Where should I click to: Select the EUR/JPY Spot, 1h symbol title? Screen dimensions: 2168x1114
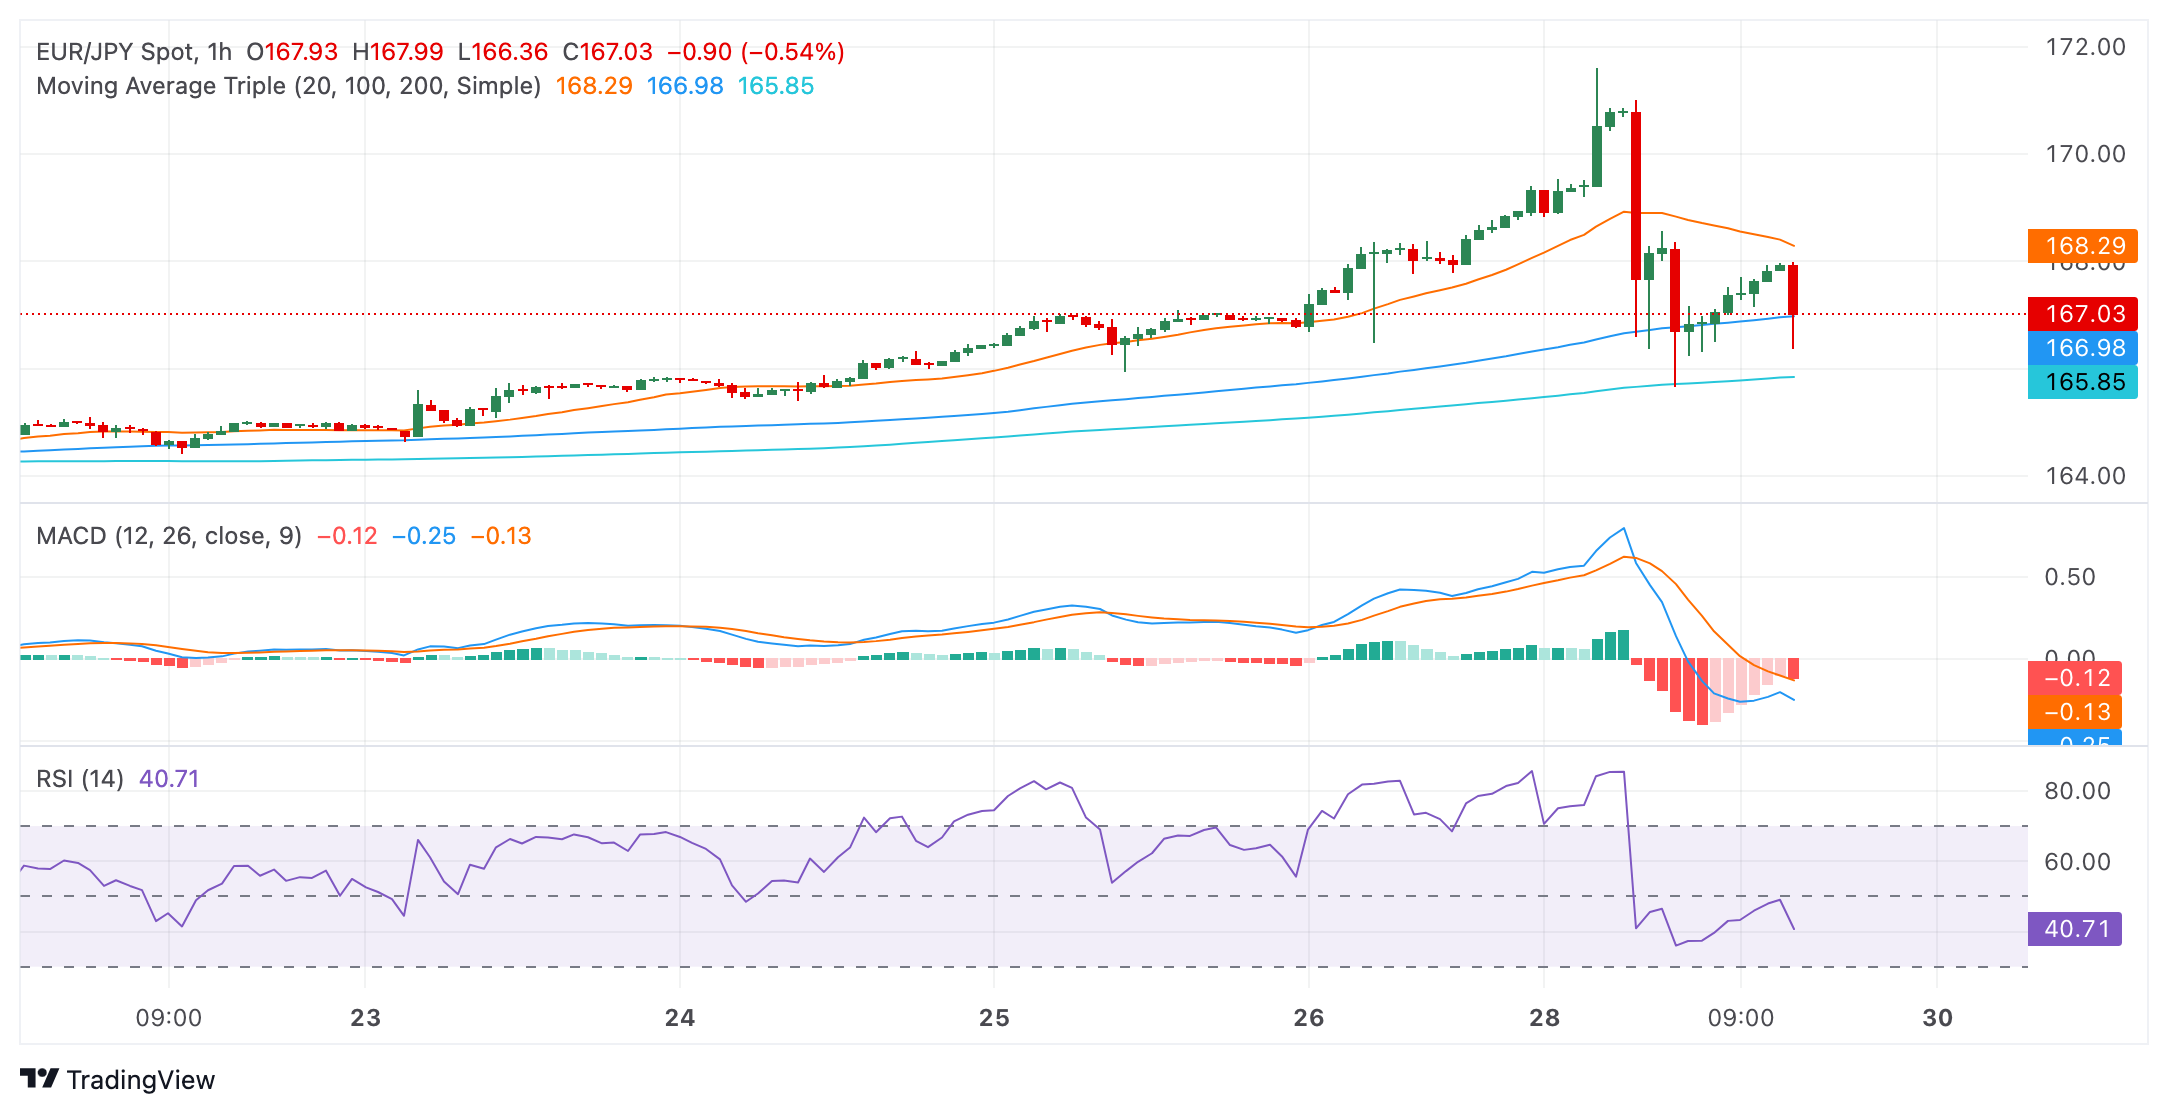click(x=134, y=52)
